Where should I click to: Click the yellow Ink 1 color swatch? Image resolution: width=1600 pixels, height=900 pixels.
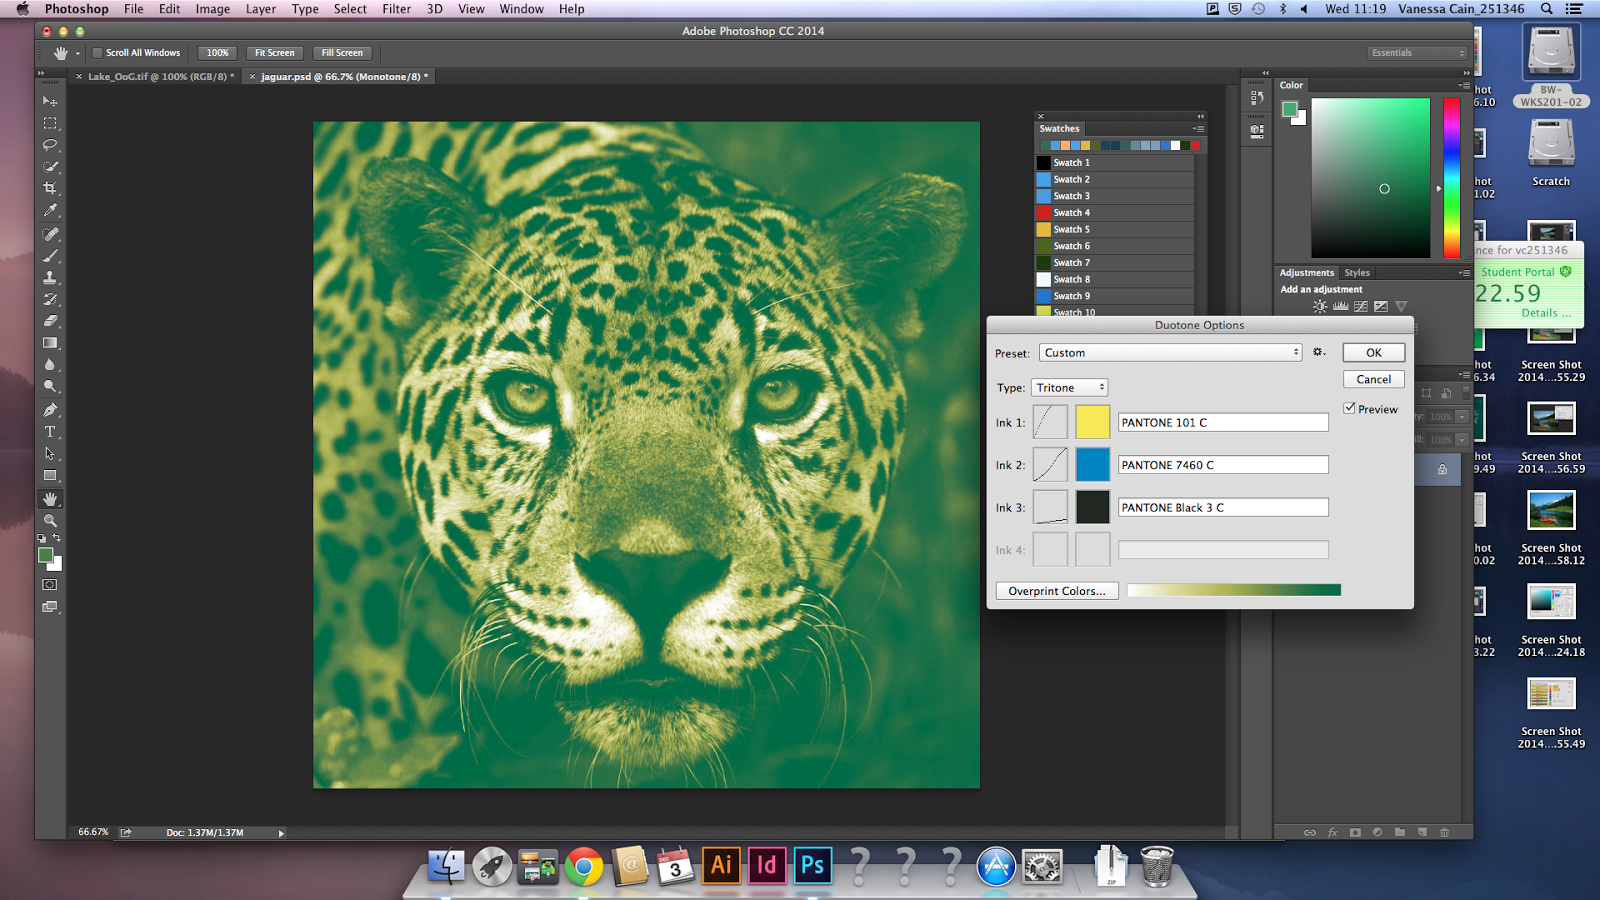click(1092, 422)
